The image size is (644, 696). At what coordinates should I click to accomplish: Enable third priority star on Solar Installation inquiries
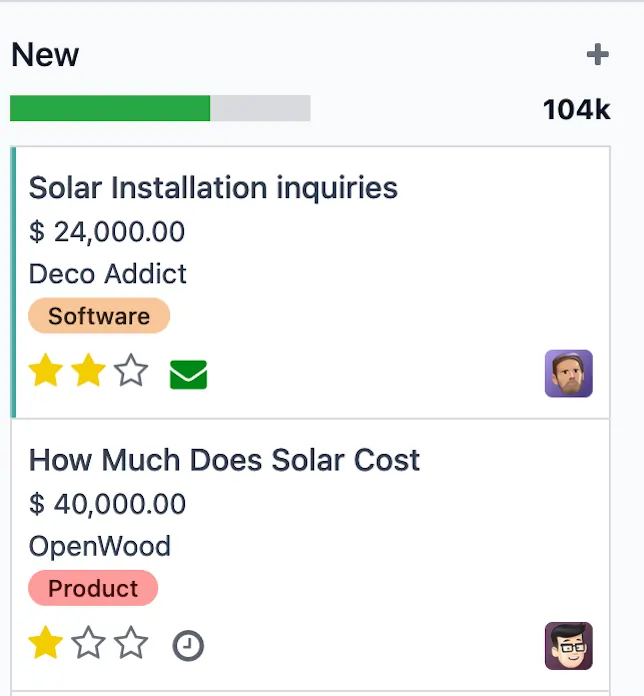click(x=131, y=370)
